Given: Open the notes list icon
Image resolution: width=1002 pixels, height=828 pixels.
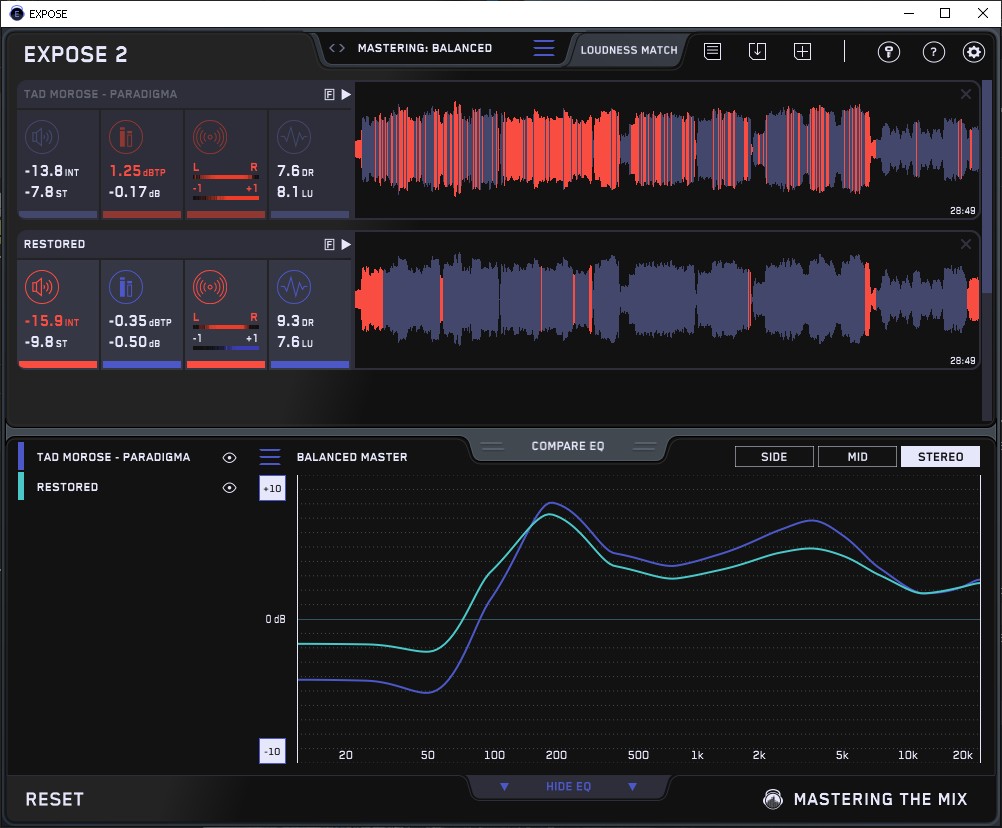Looking at the screenshot, I should (712, 51).
